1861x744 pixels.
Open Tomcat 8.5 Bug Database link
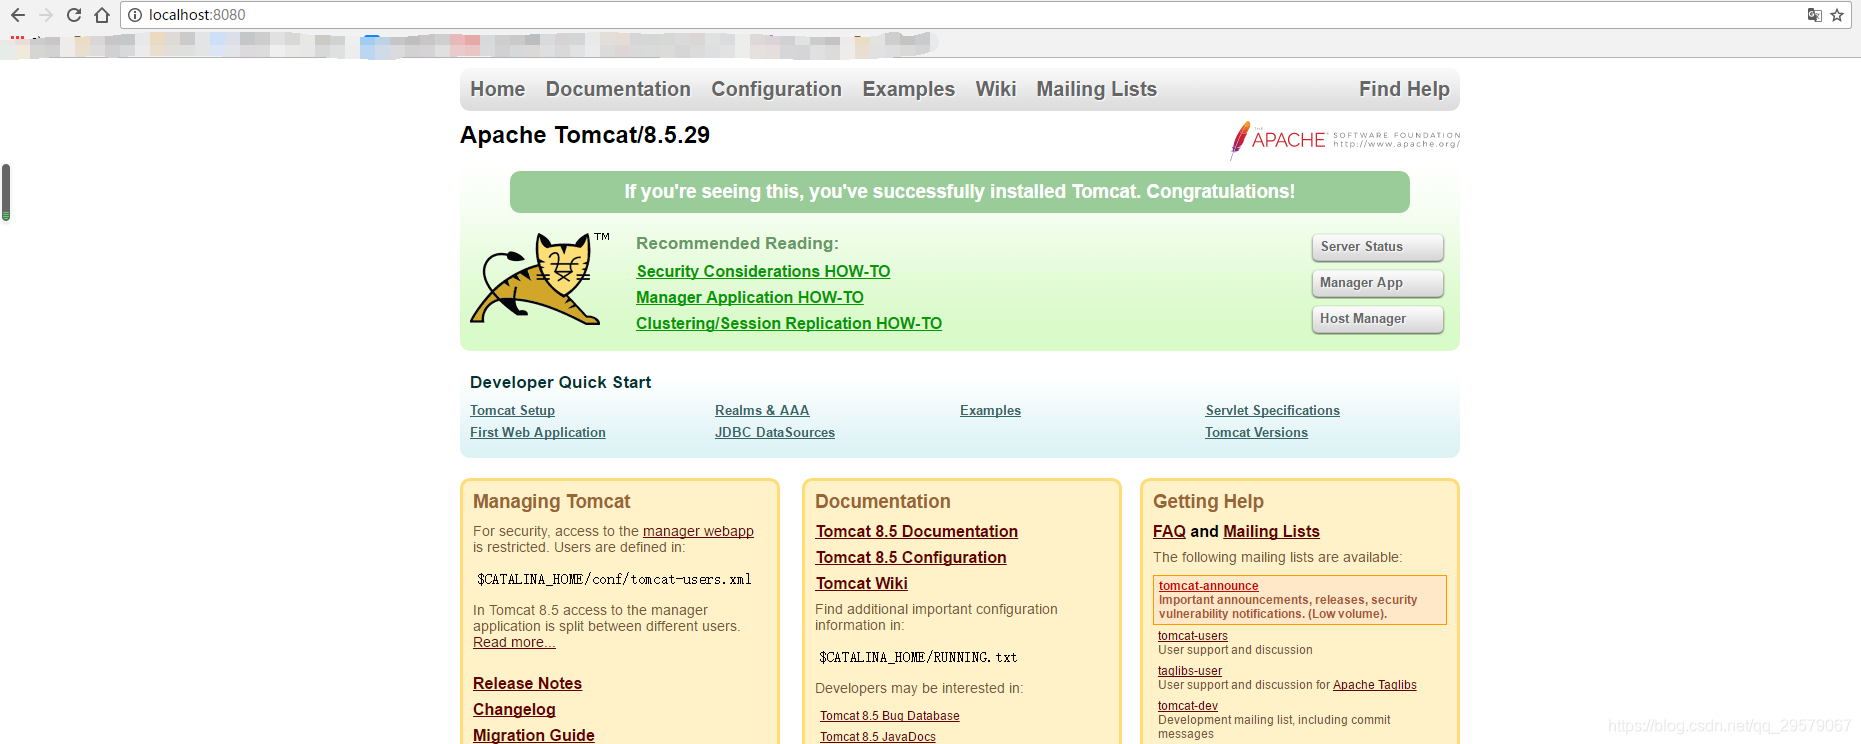click(x=890, y=716)
